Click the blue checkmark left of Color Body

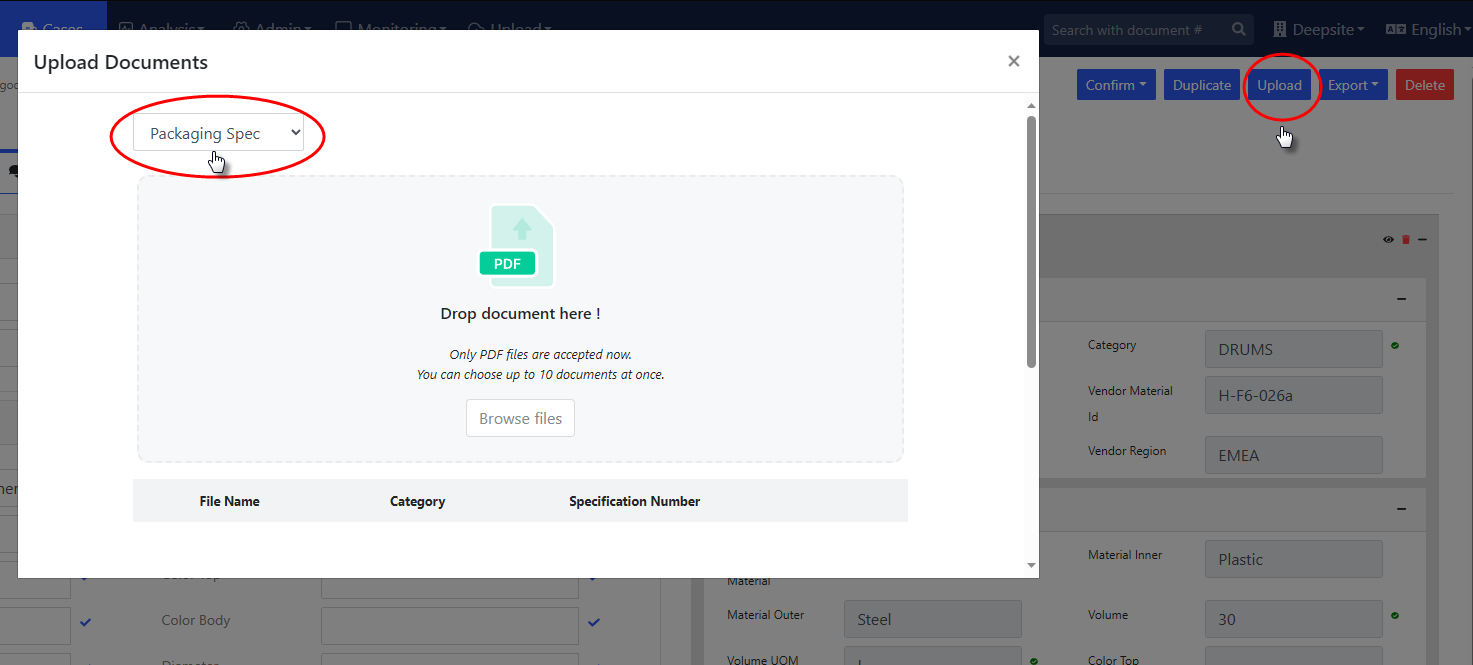click(x=85, y=622)
